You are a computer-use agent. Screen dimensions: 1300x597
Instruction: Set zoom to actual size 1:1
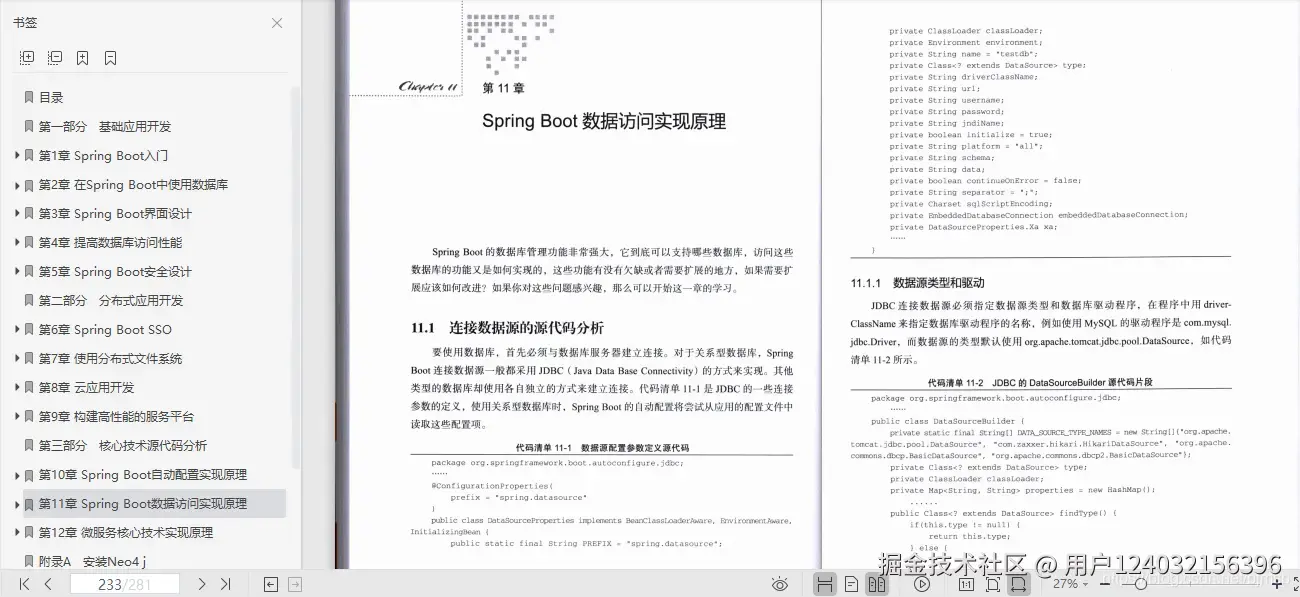tap(966, 584)
